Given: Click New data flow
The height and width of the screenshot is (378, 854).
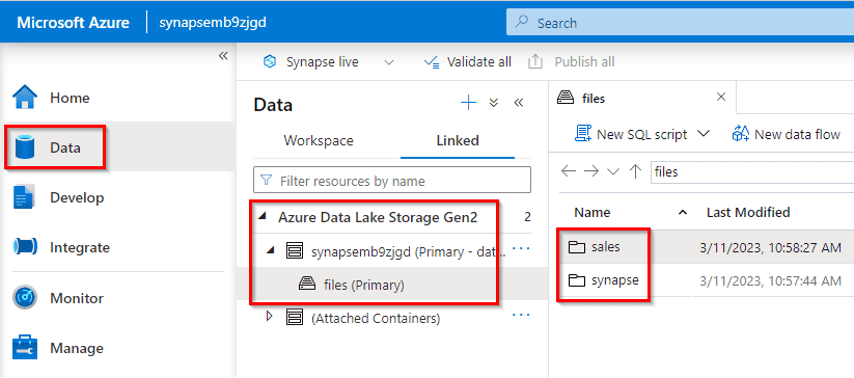Looking at the screenshot, I should click(x=787, y=134).
